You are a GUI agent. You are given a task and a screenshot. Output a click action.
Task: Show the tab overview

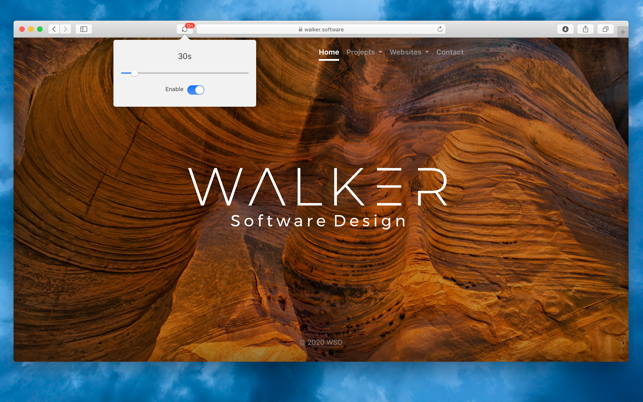[605, 29]
